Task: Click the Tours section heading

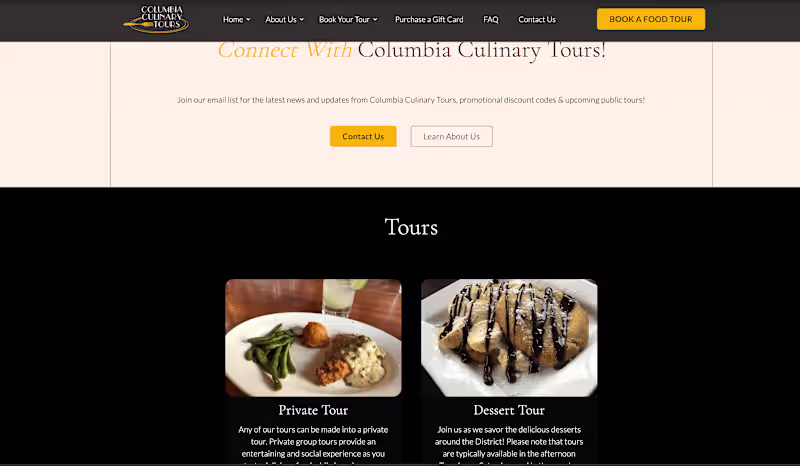Action: (x=411, y=227)
